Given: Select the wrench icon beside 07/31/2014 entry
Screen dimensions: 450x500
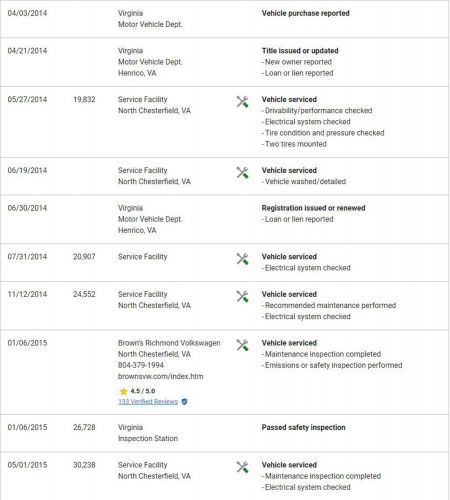Looking at the screenshot, I should [x=242, y=259].
